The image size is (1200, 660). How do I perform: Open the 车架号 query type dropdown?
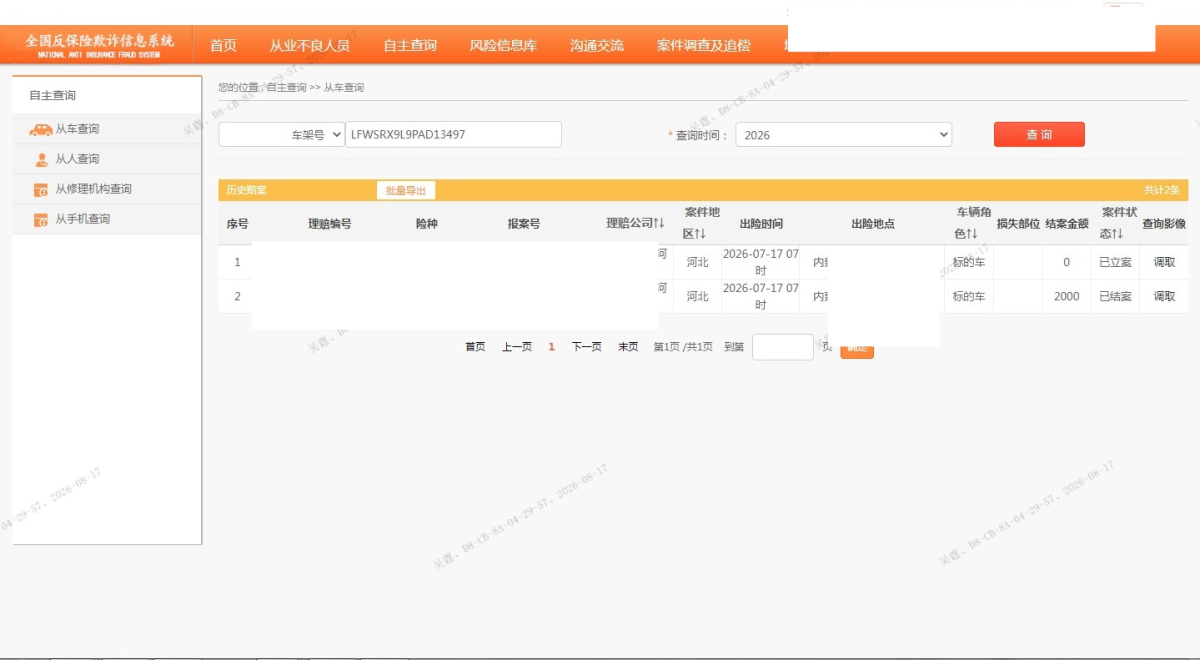[x=281, y=134]
